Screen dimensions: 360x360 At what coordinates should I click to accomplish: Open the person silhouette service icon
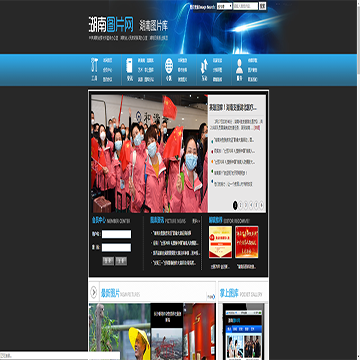click(x=239, y=66)
